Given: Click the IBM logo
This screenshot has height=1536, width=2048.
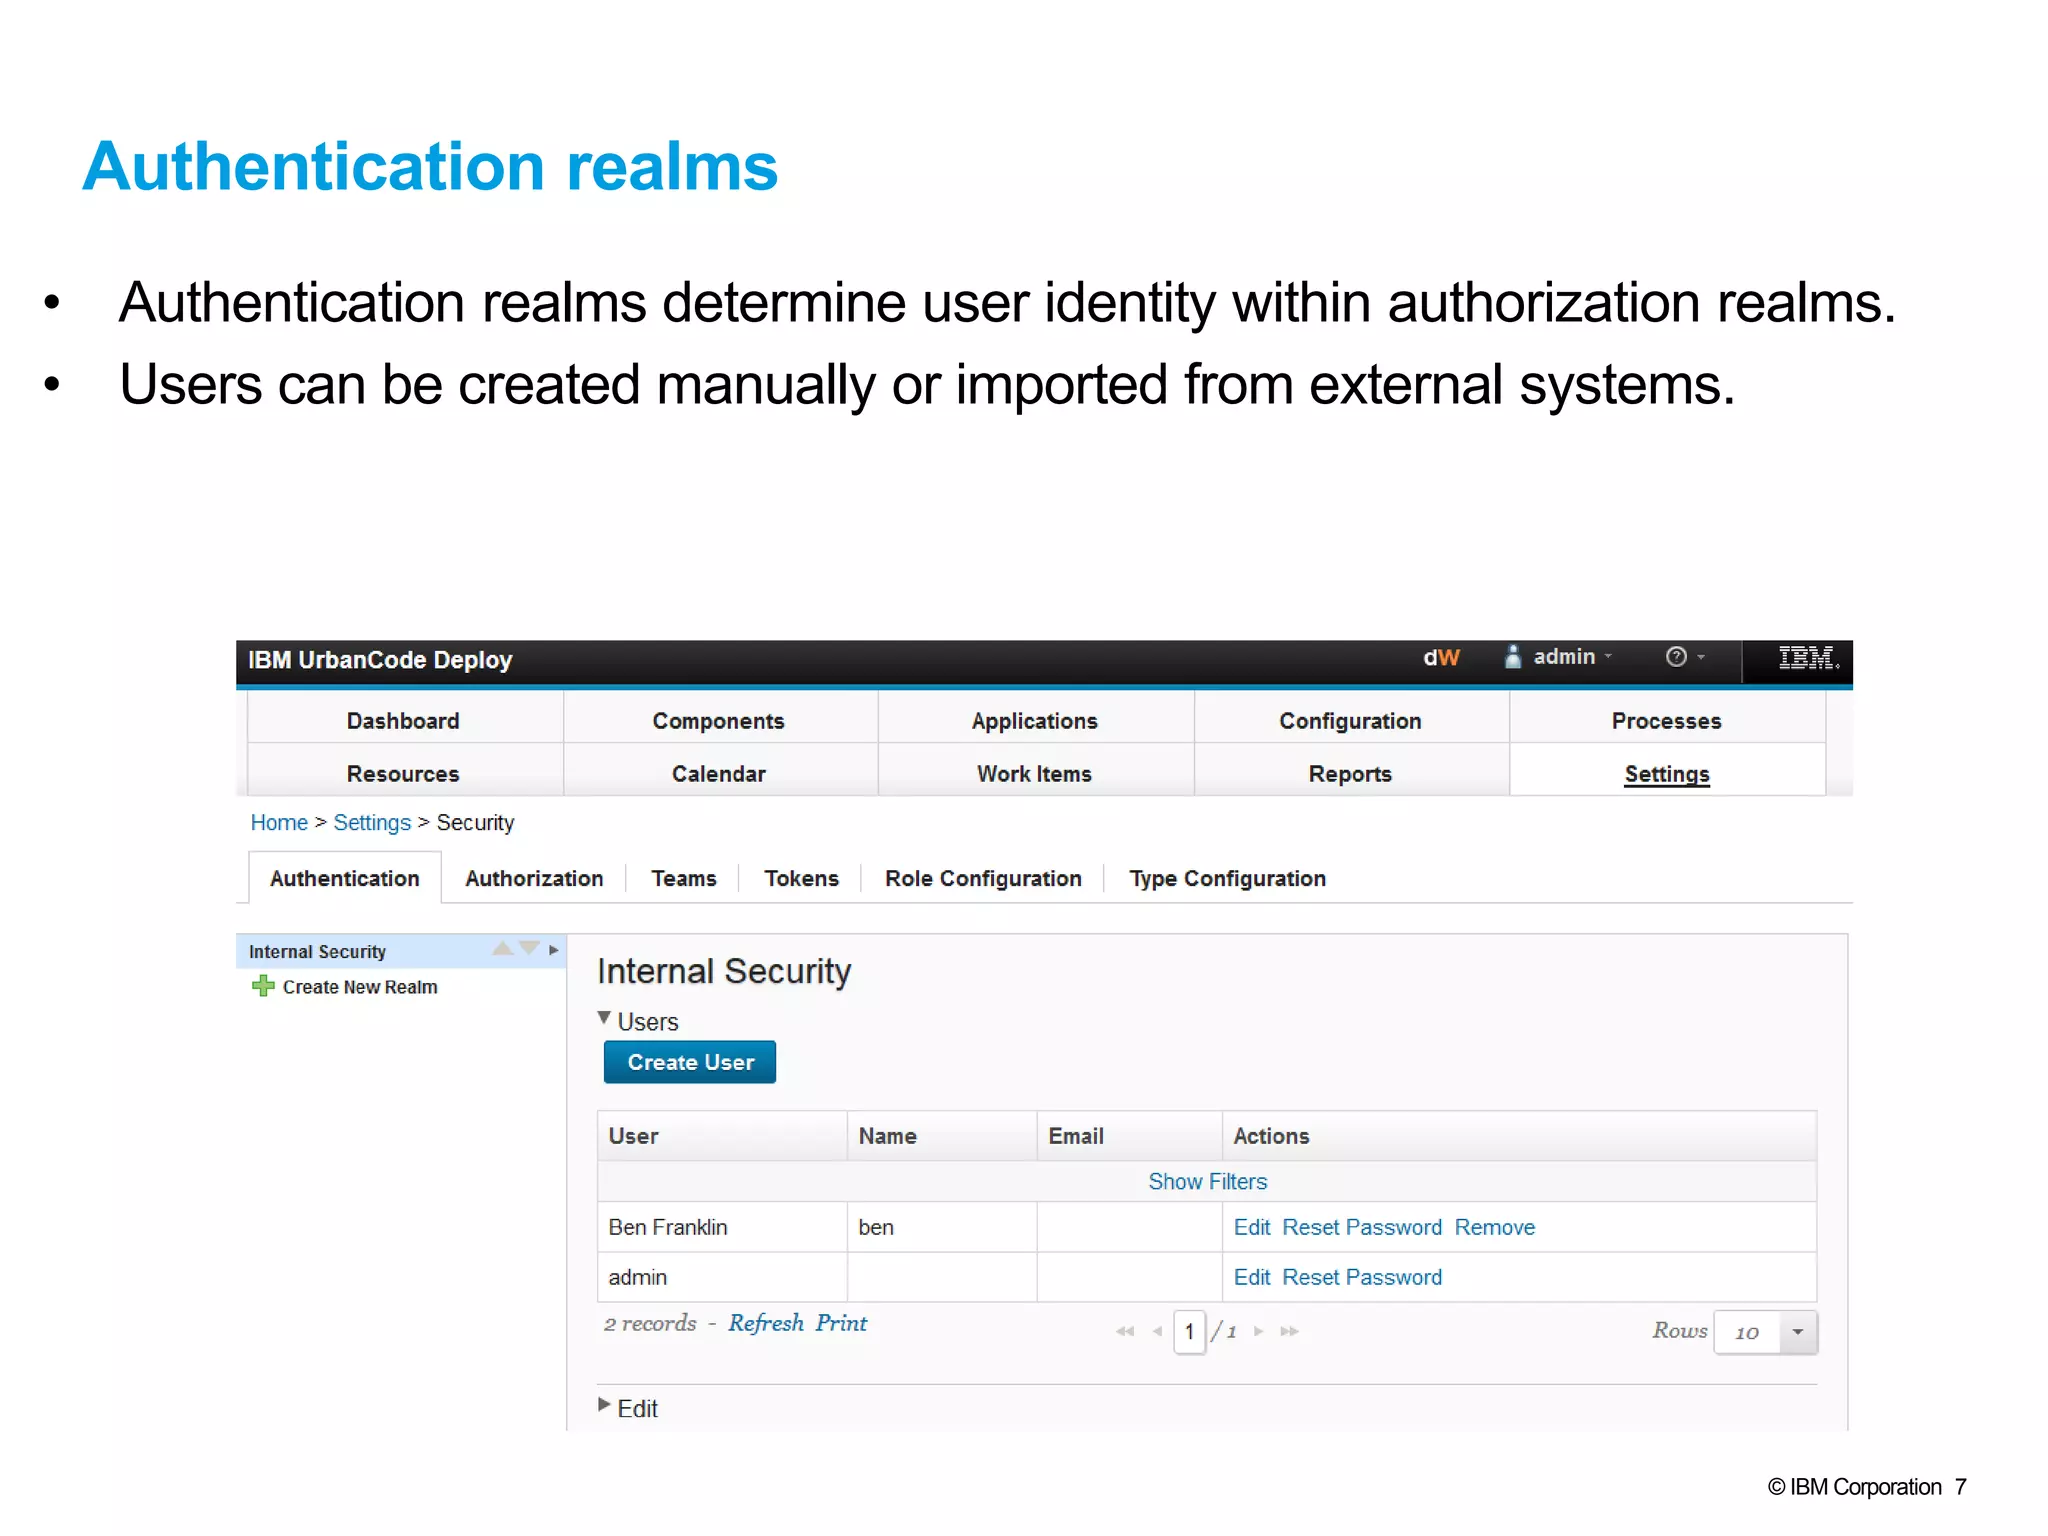Looking at the screenshot, I should click(x=1808, y=657).
